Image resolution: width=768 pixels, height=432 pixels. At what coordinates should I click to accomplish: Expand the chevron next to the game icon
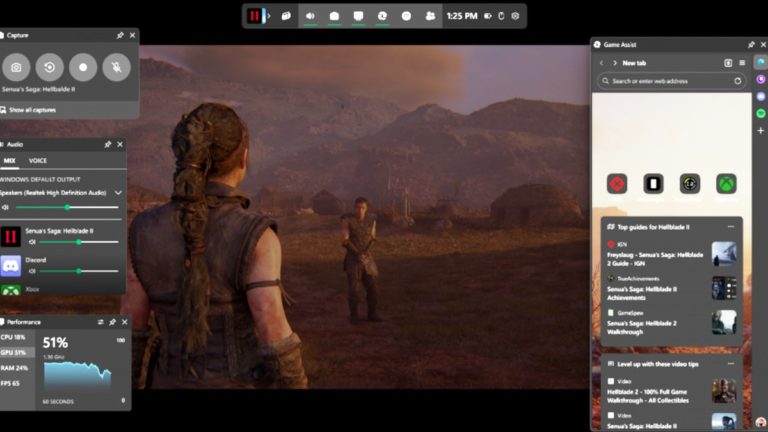tap(268, 16)
